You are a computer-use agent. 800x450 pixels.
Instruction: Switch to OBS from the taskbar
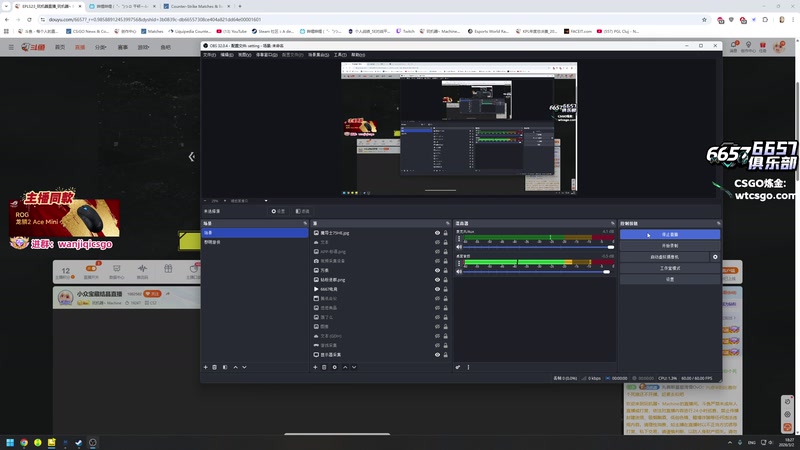pos(92,442)
